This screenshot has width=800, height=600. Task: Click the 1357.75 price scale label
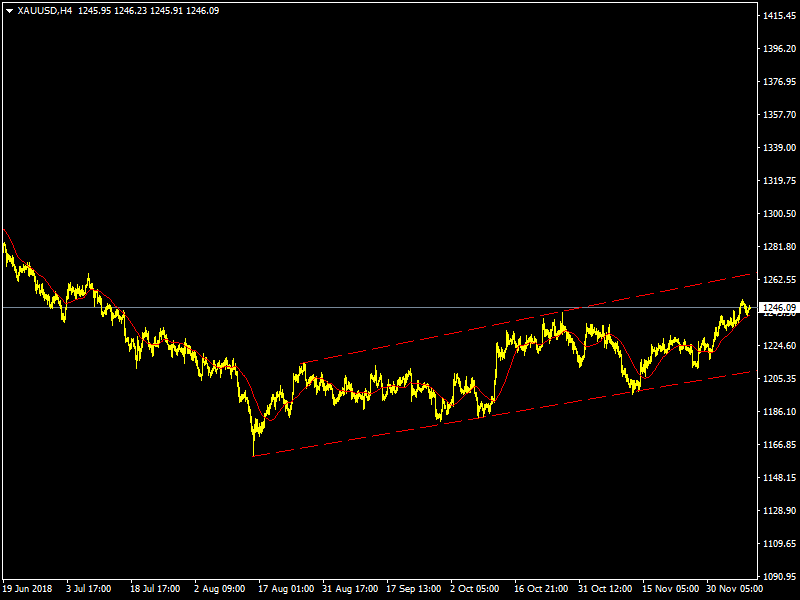click(x=778, y=115)
